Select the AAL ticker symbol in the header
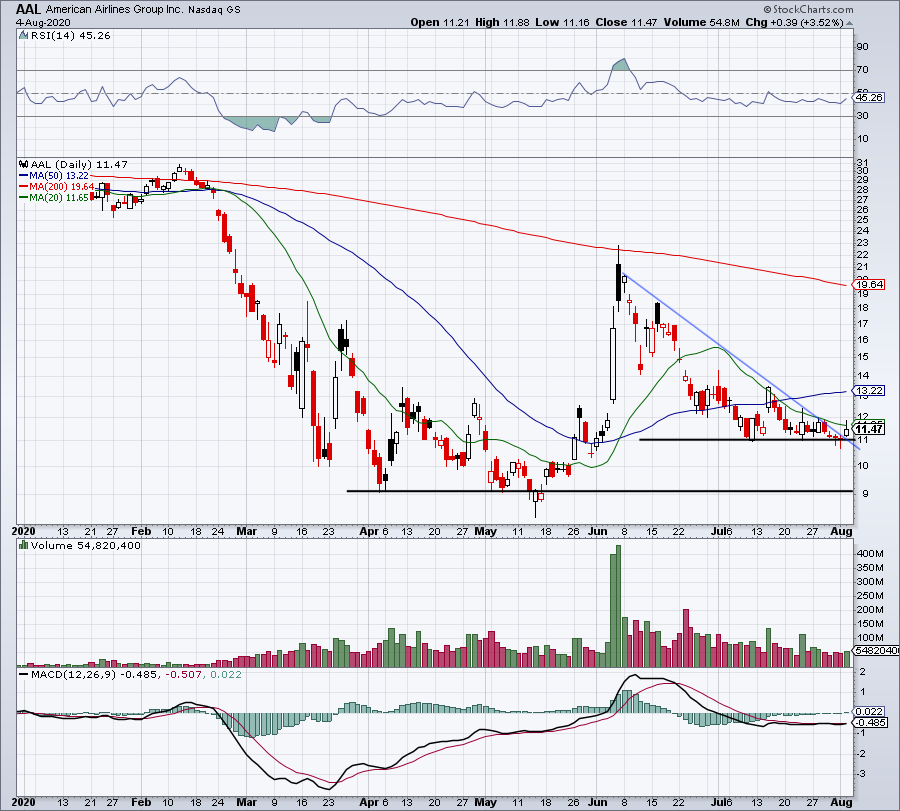Viewport: 900px width, 811px height. pyautogui.click(x=28, y=9)
